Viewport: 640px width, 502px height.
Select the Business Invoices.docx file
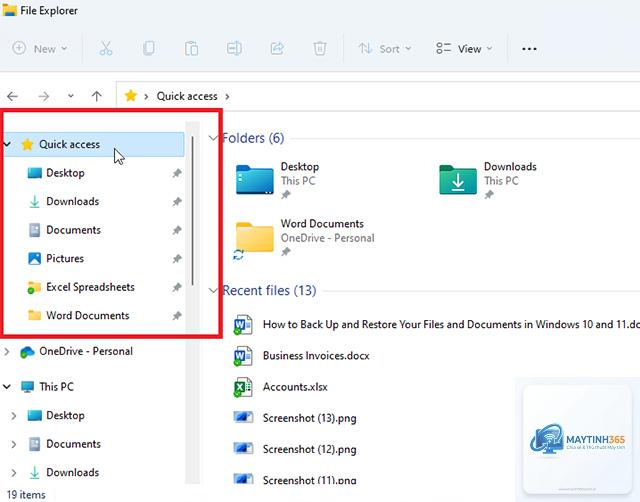316,355
